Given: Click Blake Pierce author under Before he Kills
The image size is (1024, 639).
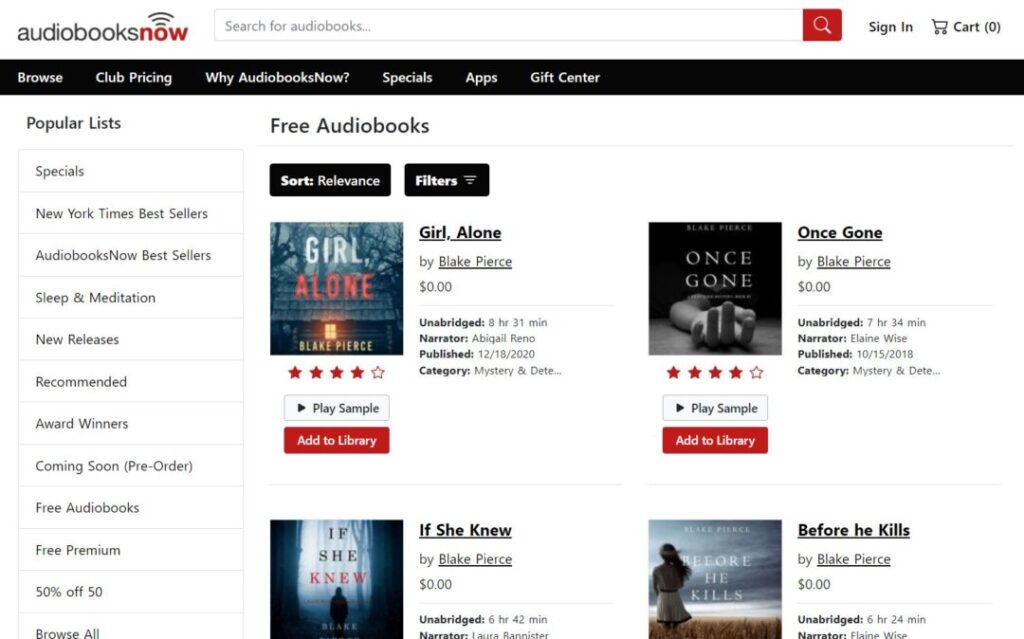Looking at the screenshot, I should [854, 559].
